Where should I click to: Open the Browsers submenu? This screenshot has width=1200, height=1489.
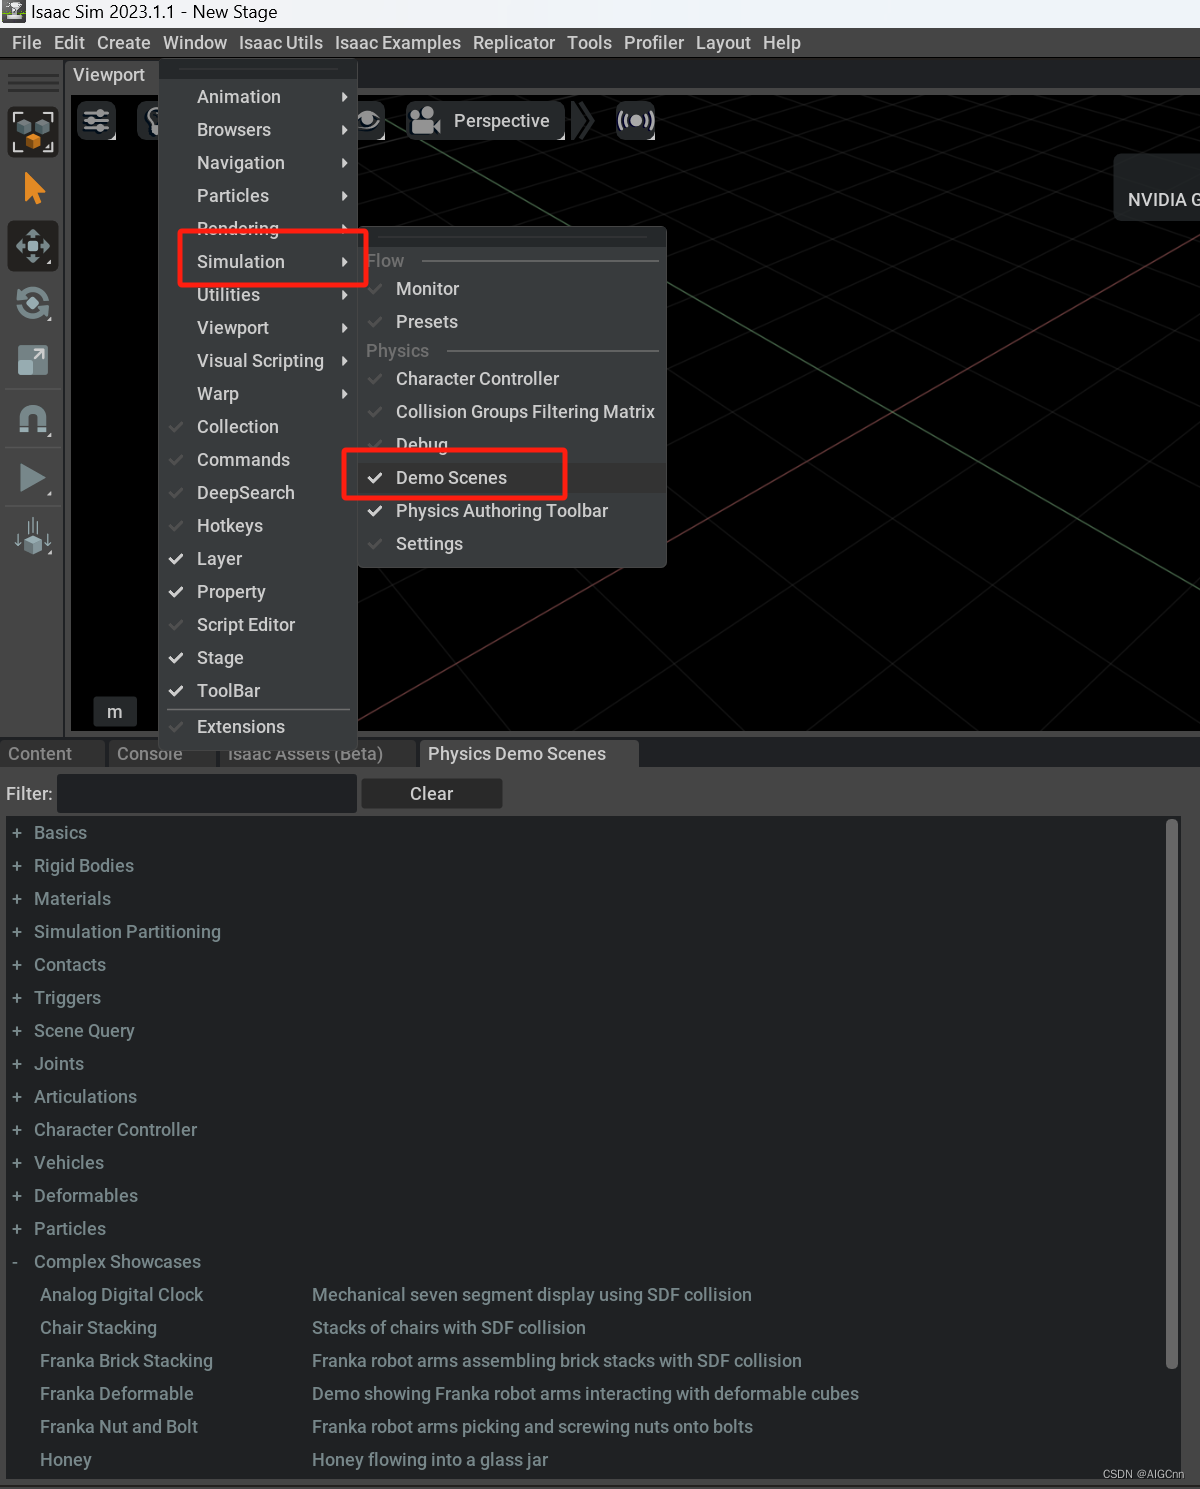258,130
